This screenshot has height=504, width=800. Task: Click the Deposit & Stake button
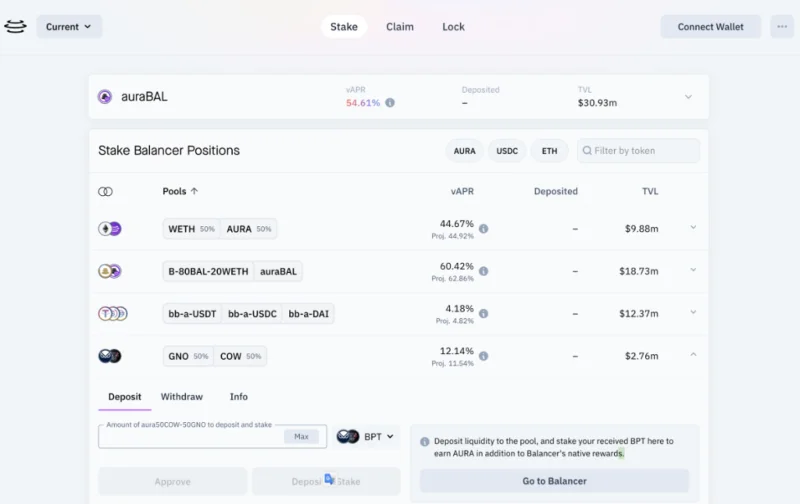326,482
